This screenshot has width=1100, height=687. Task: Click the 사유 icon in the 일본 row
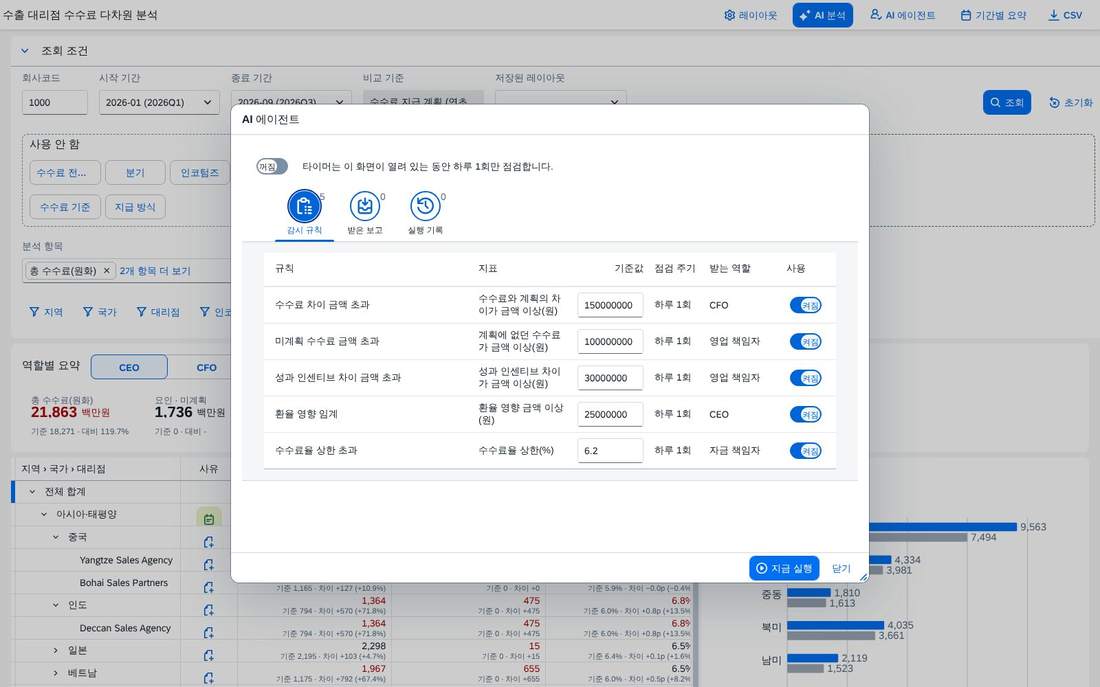(208, 655)
